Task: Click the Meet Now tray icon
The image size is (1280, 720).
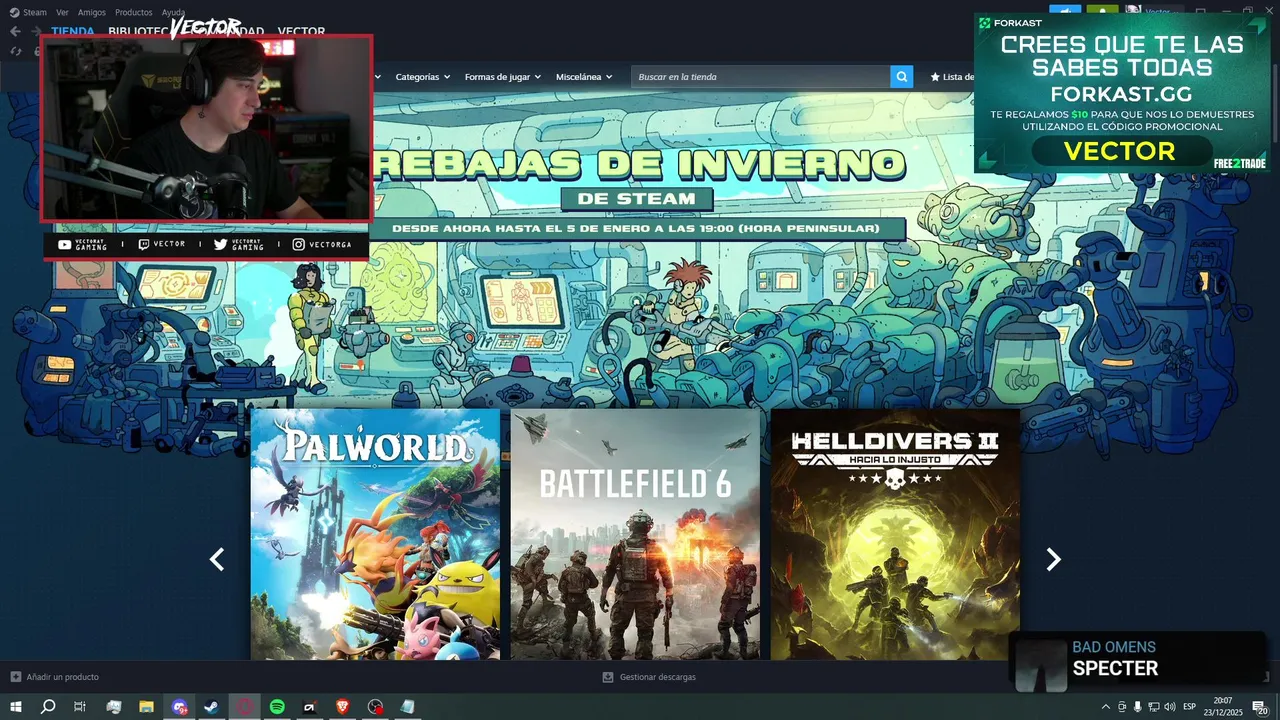Action: pyautogui.click(x=1122, y=707)
